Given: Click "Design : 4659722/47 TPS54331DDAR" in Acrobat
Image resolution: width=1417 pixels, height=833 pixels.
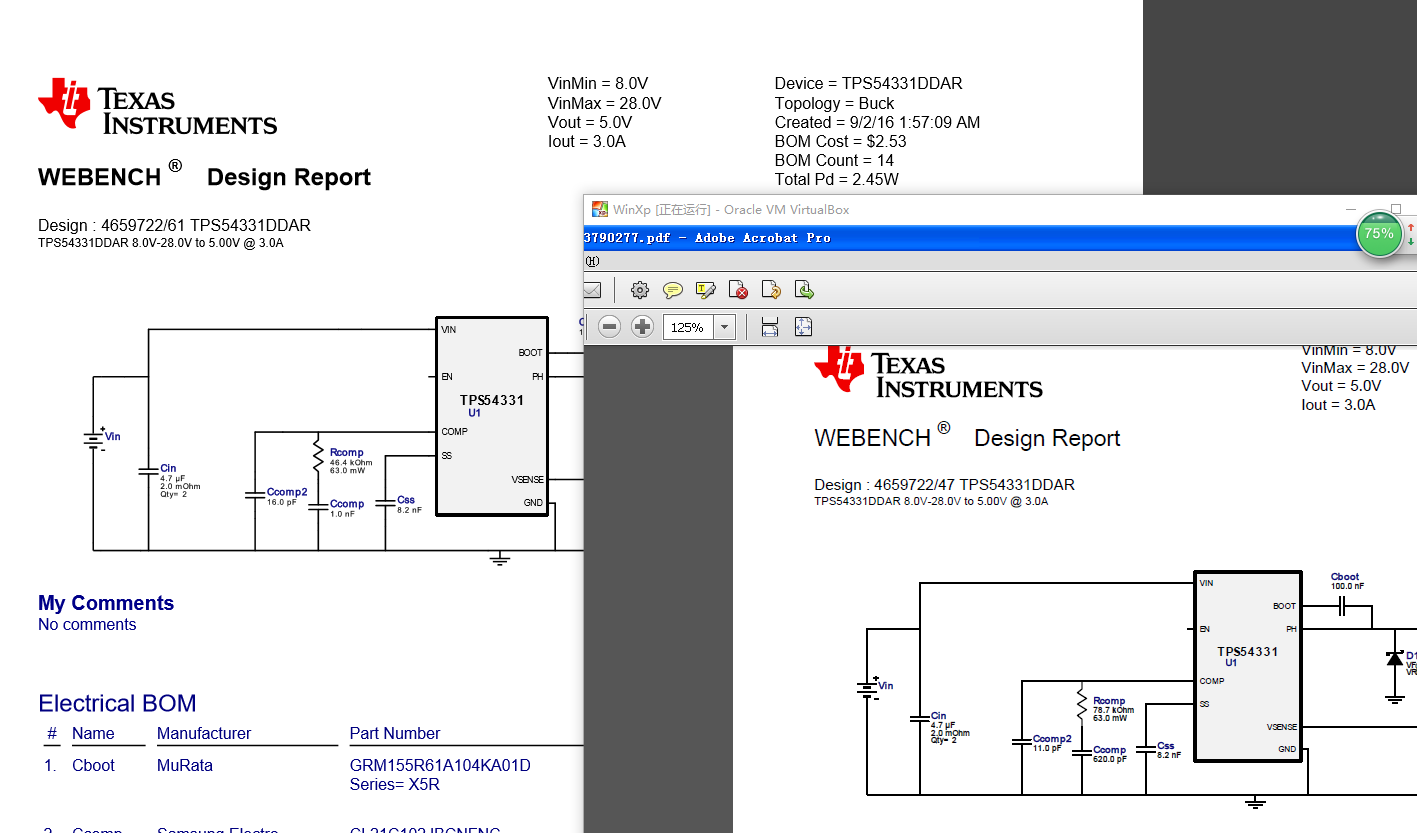Looking at the screenshot, I should point(944,485).
